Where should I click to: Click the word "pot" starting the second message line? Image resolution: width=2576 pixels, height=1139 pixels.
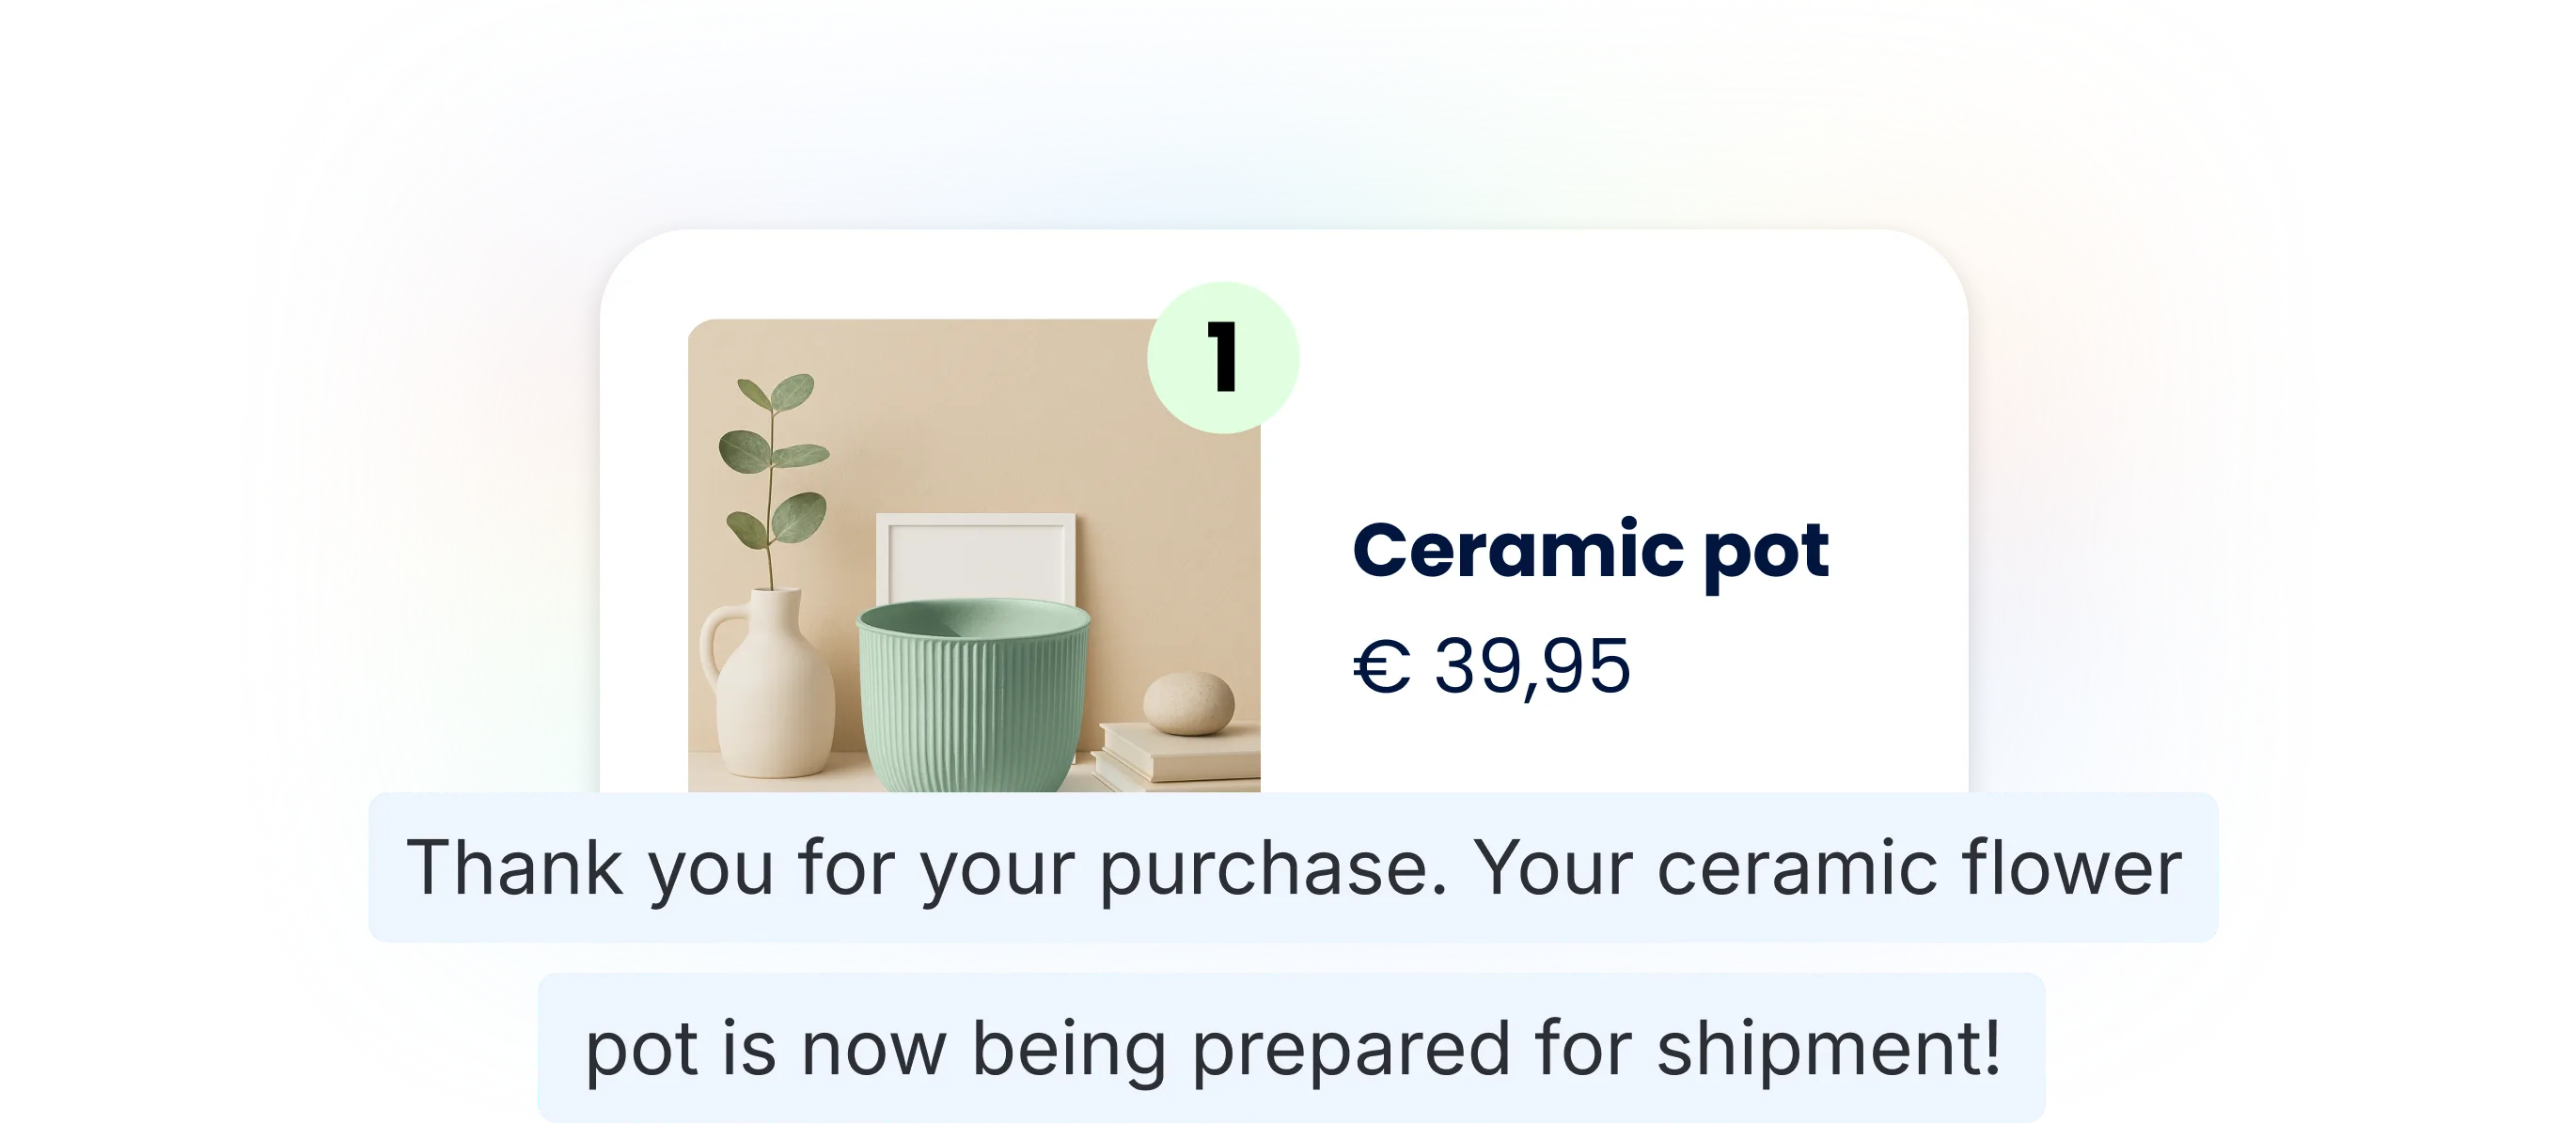(640, 1048)
